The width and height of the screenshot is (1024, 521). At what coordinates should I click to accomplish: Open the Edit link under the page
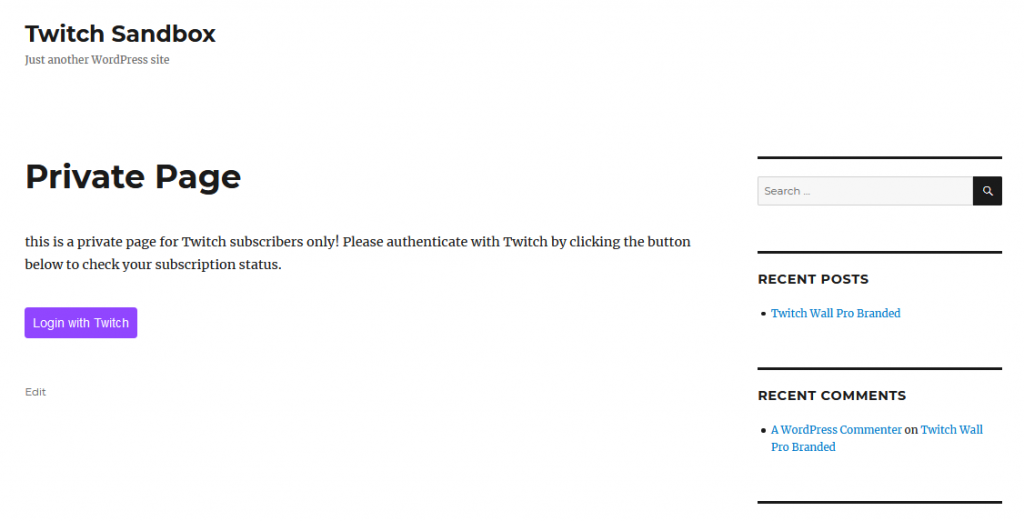(35, 392)
